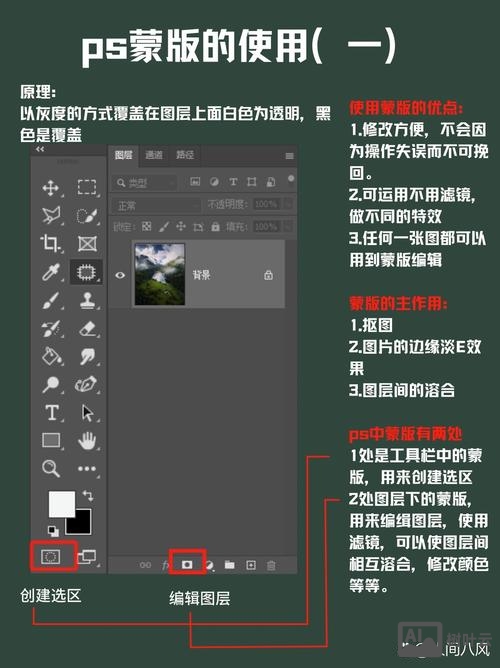Filter for smart object layers
The height and width of the screenshot is (668, 500).
click(x=270, y=182)
